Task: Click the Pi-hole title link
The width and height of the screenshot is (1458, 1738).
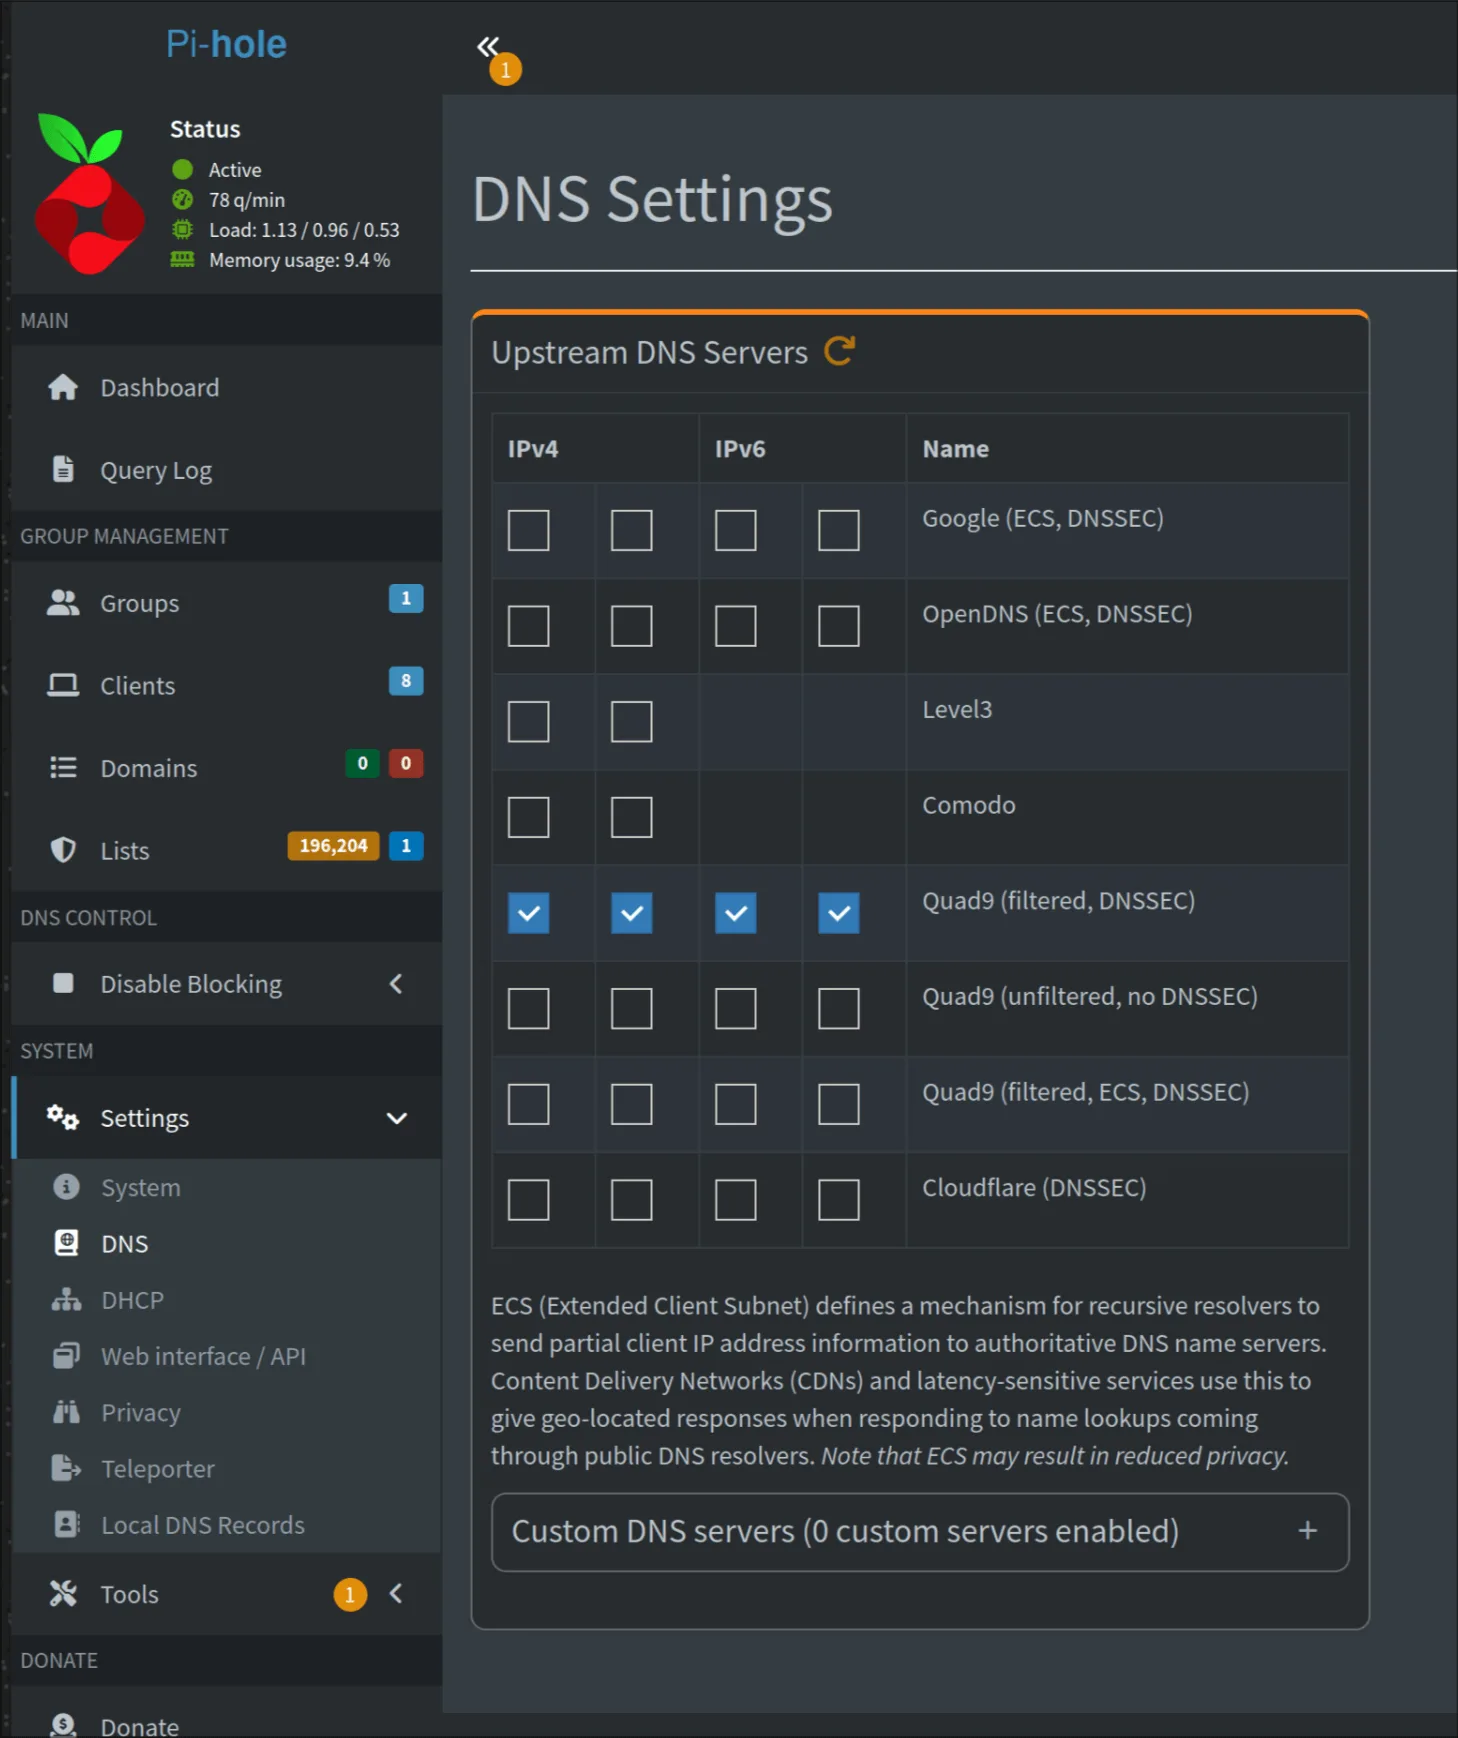Action: [x=226, y=44]
